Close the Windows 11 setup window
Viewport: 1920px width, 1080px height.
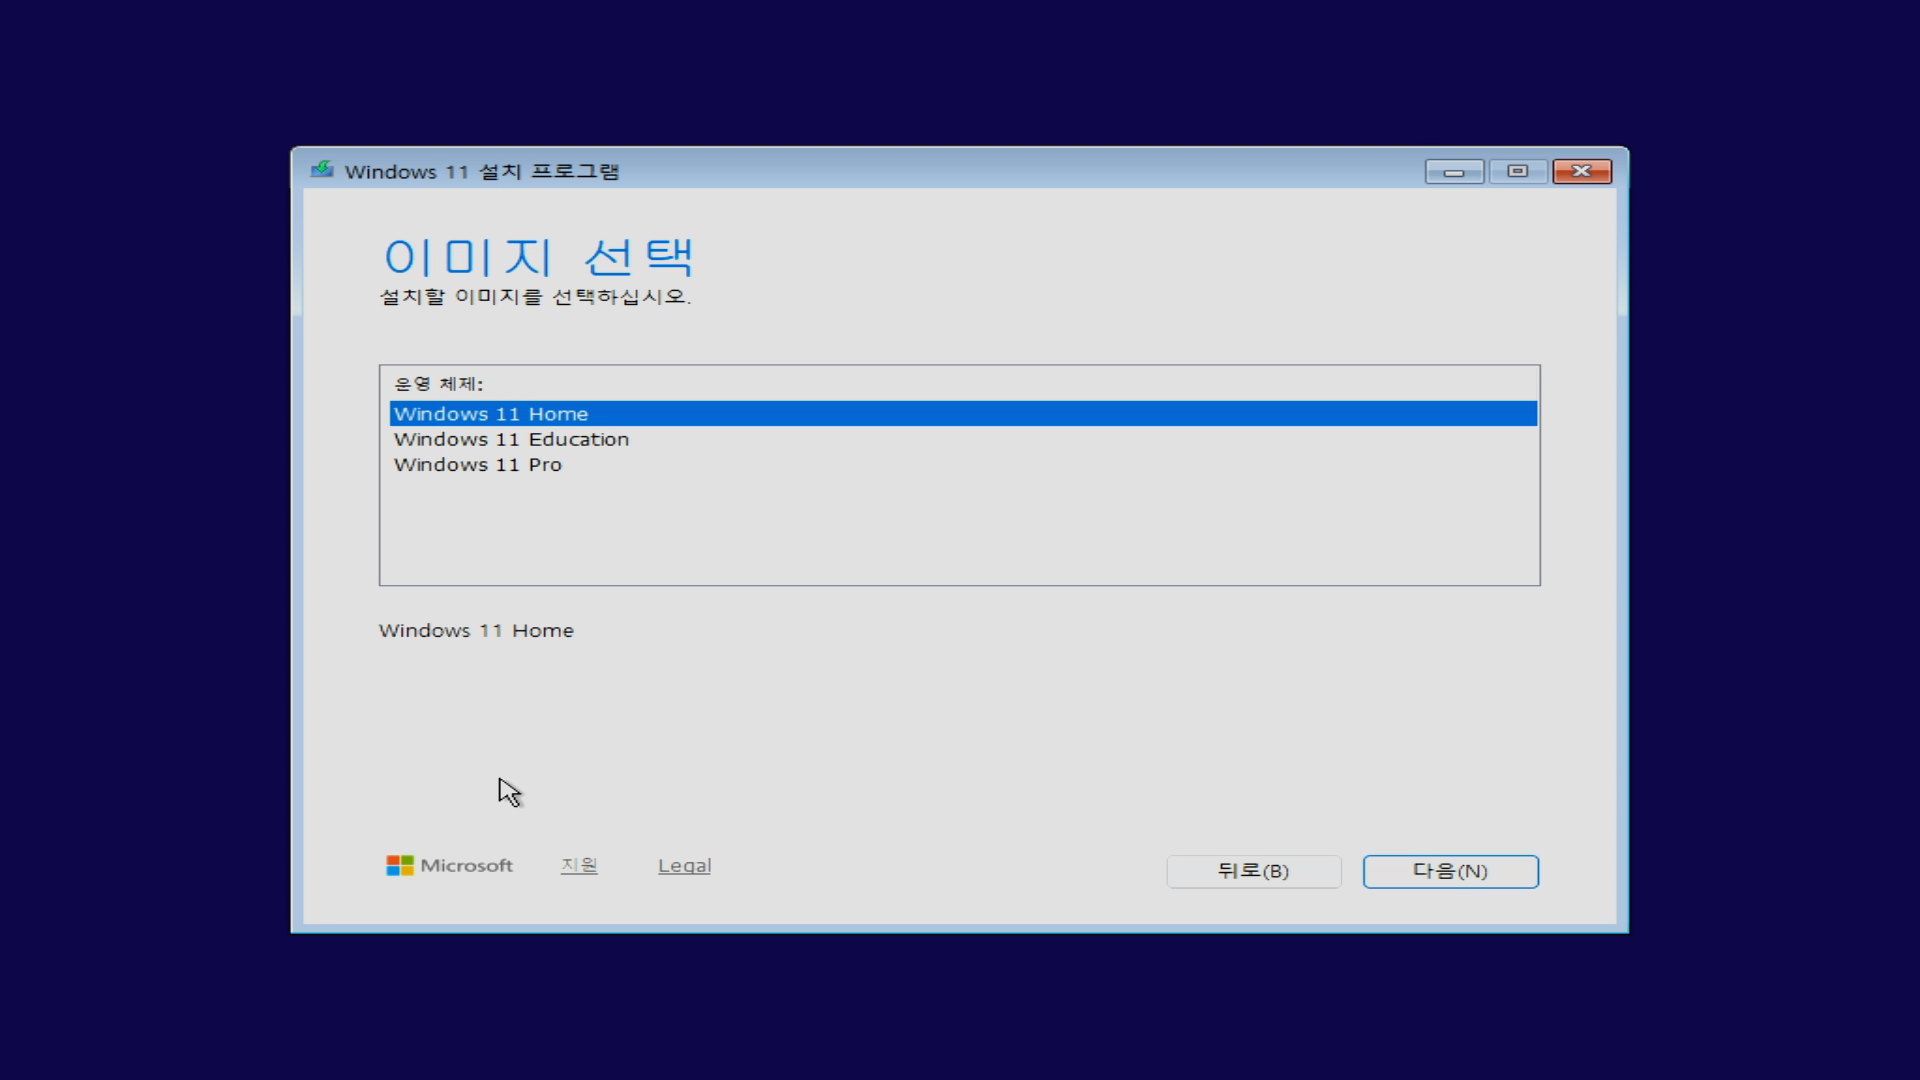tap(1581, 172)
